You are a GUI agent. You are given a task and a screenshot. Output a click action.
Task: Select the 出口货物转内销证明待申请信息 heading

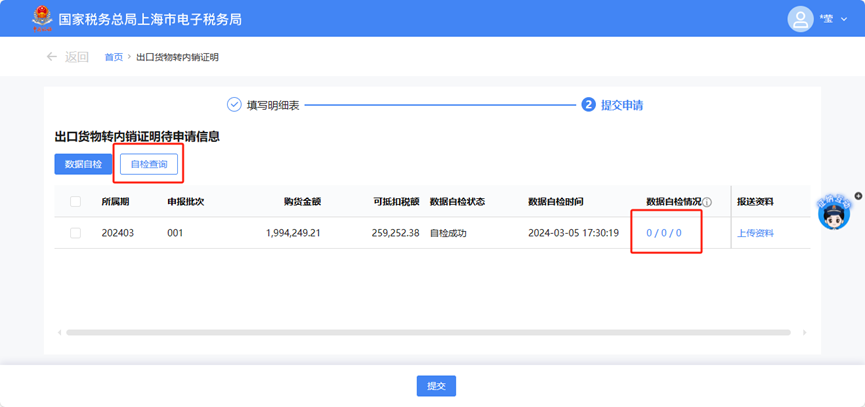(x=137, y=136)
